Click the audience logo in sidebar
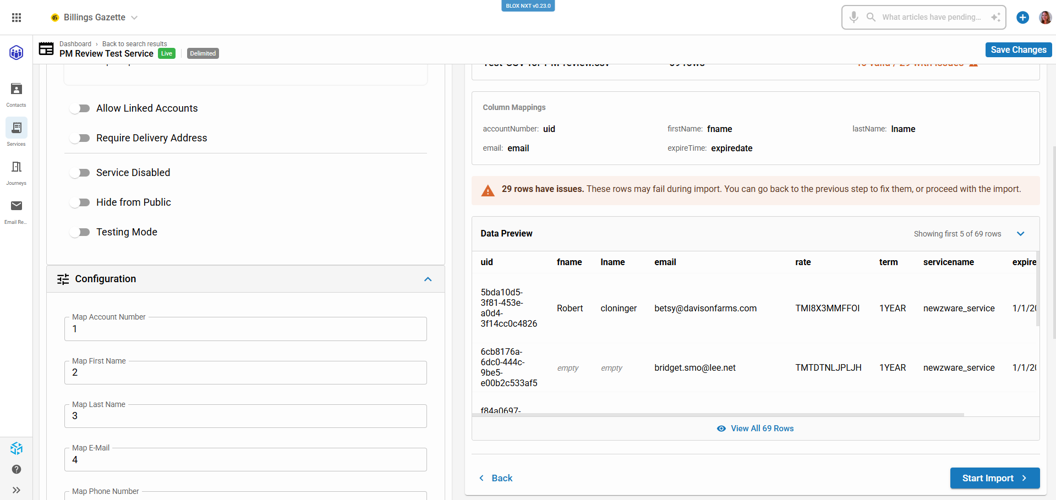Viewport: 1056px width, 500px height. click(16, 52)
